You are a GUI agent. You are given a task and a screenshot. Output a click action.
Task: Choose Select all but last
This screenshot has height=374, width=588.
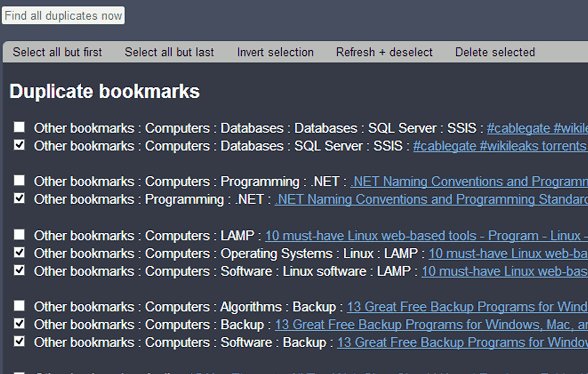(169, 52)
